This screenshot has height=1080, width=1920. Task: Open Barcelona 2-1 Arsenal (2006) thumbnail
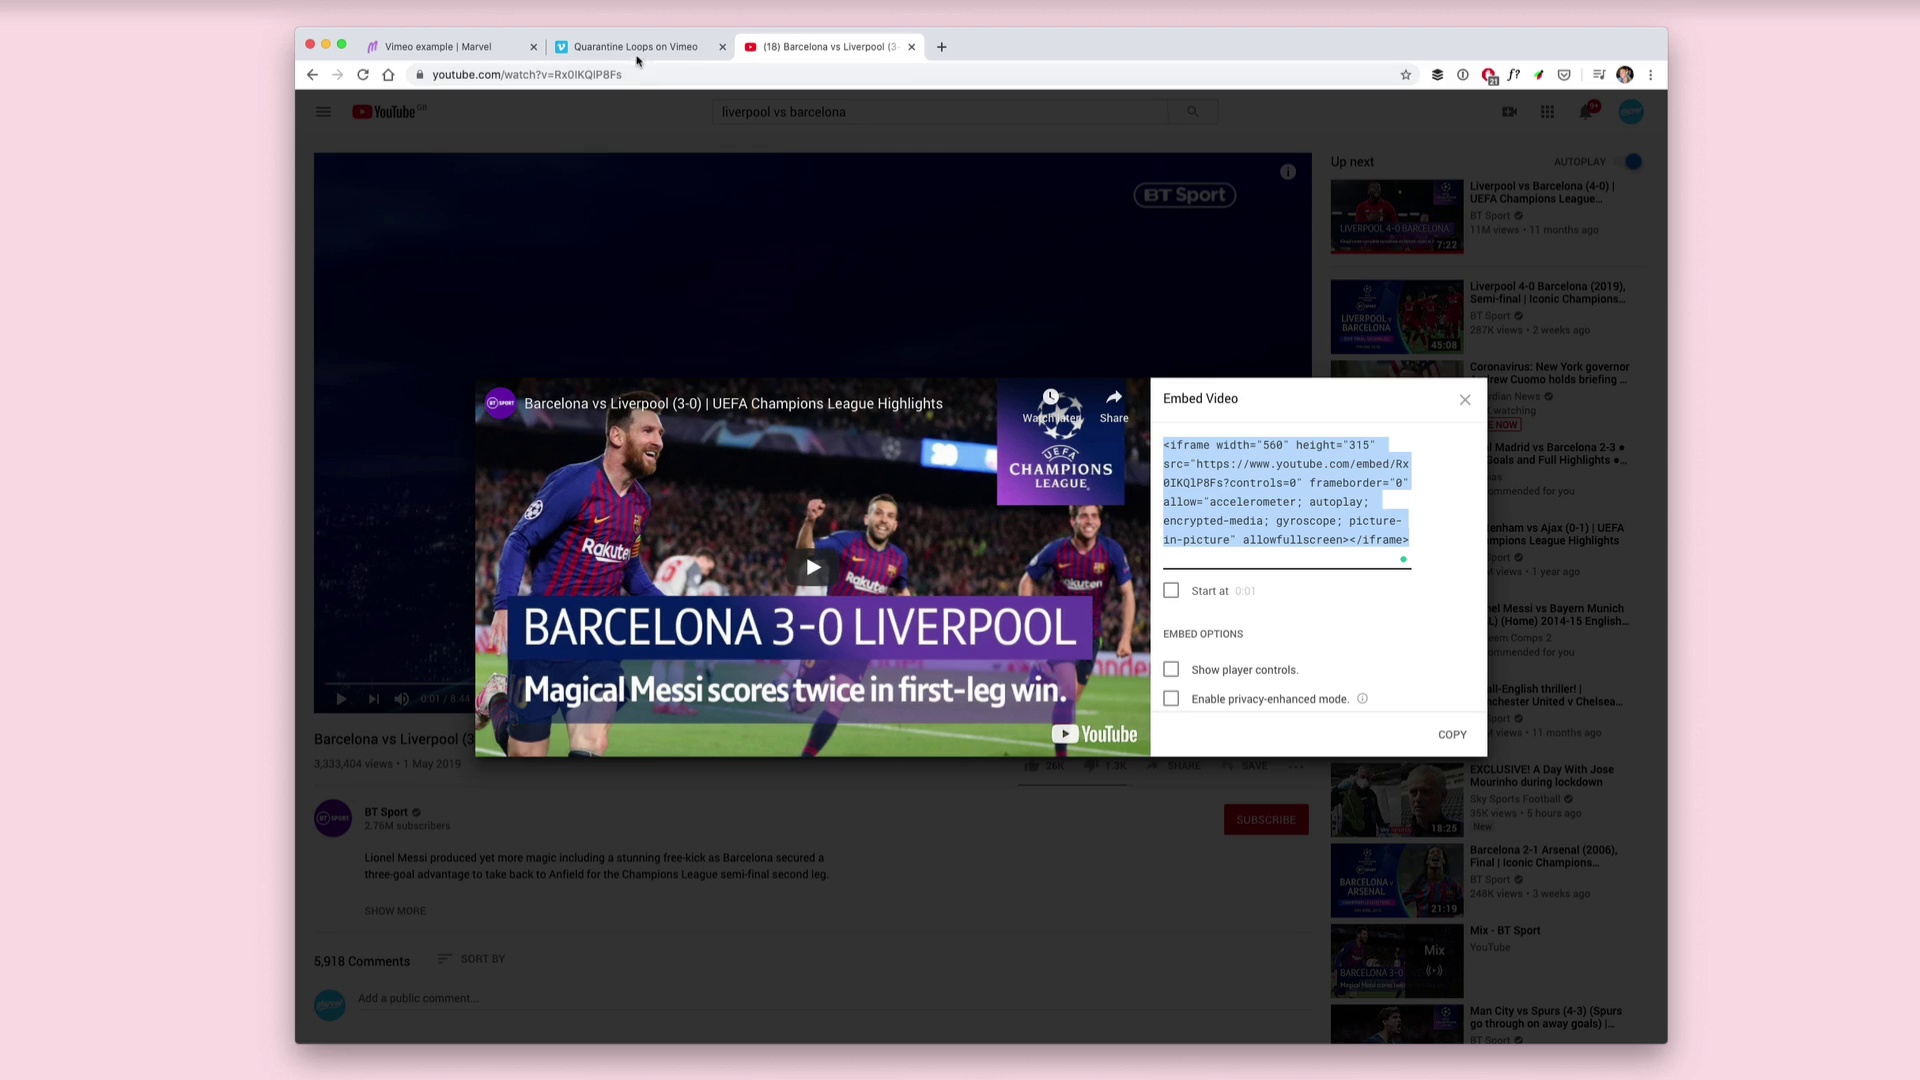coord(1397,881)
